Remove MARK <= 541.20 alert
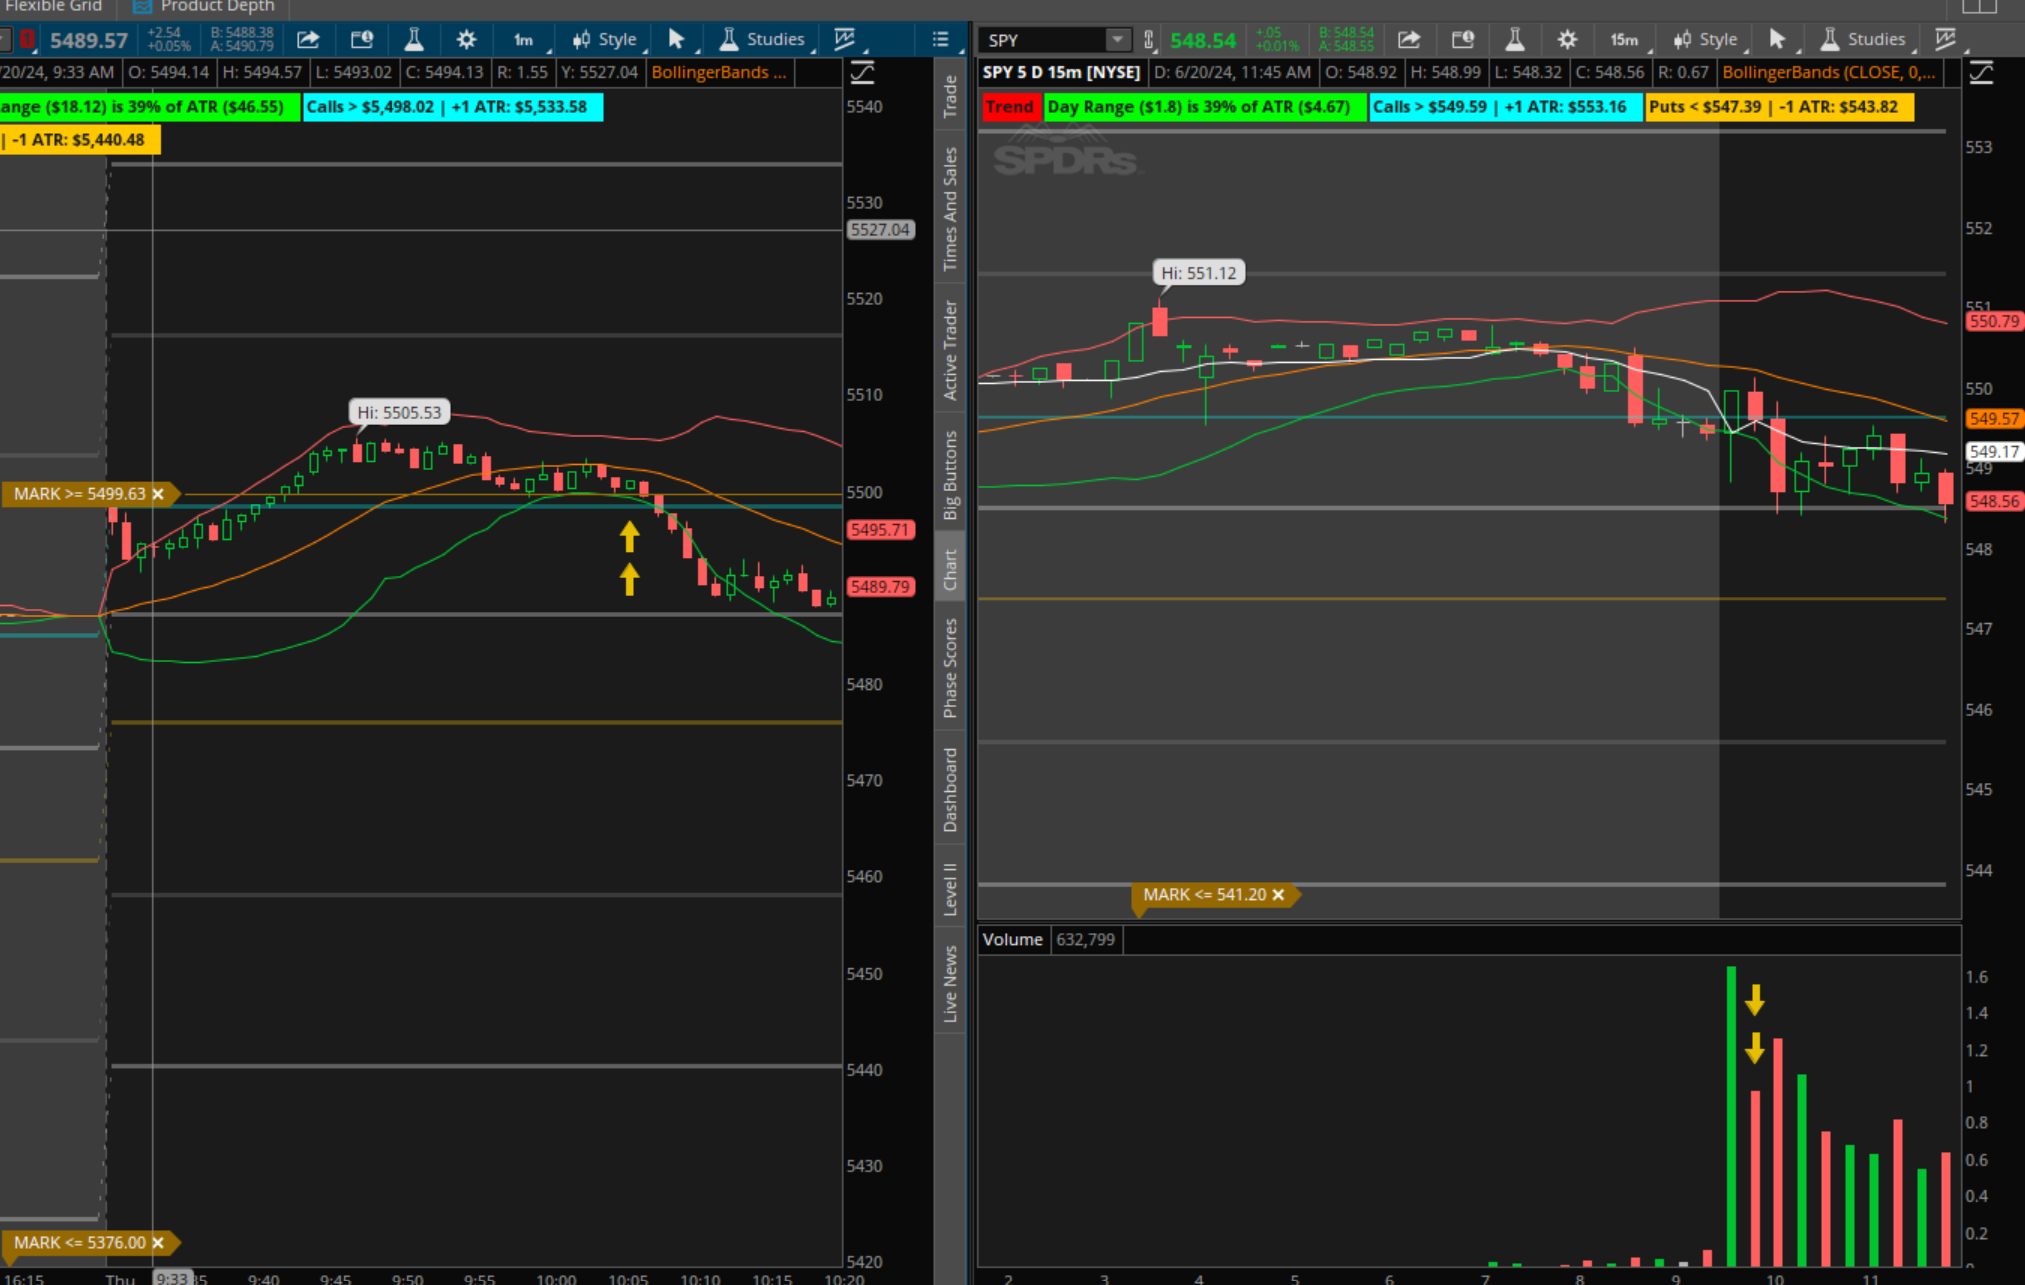The image size is (2025, 1285). (x=1278, y=895)
